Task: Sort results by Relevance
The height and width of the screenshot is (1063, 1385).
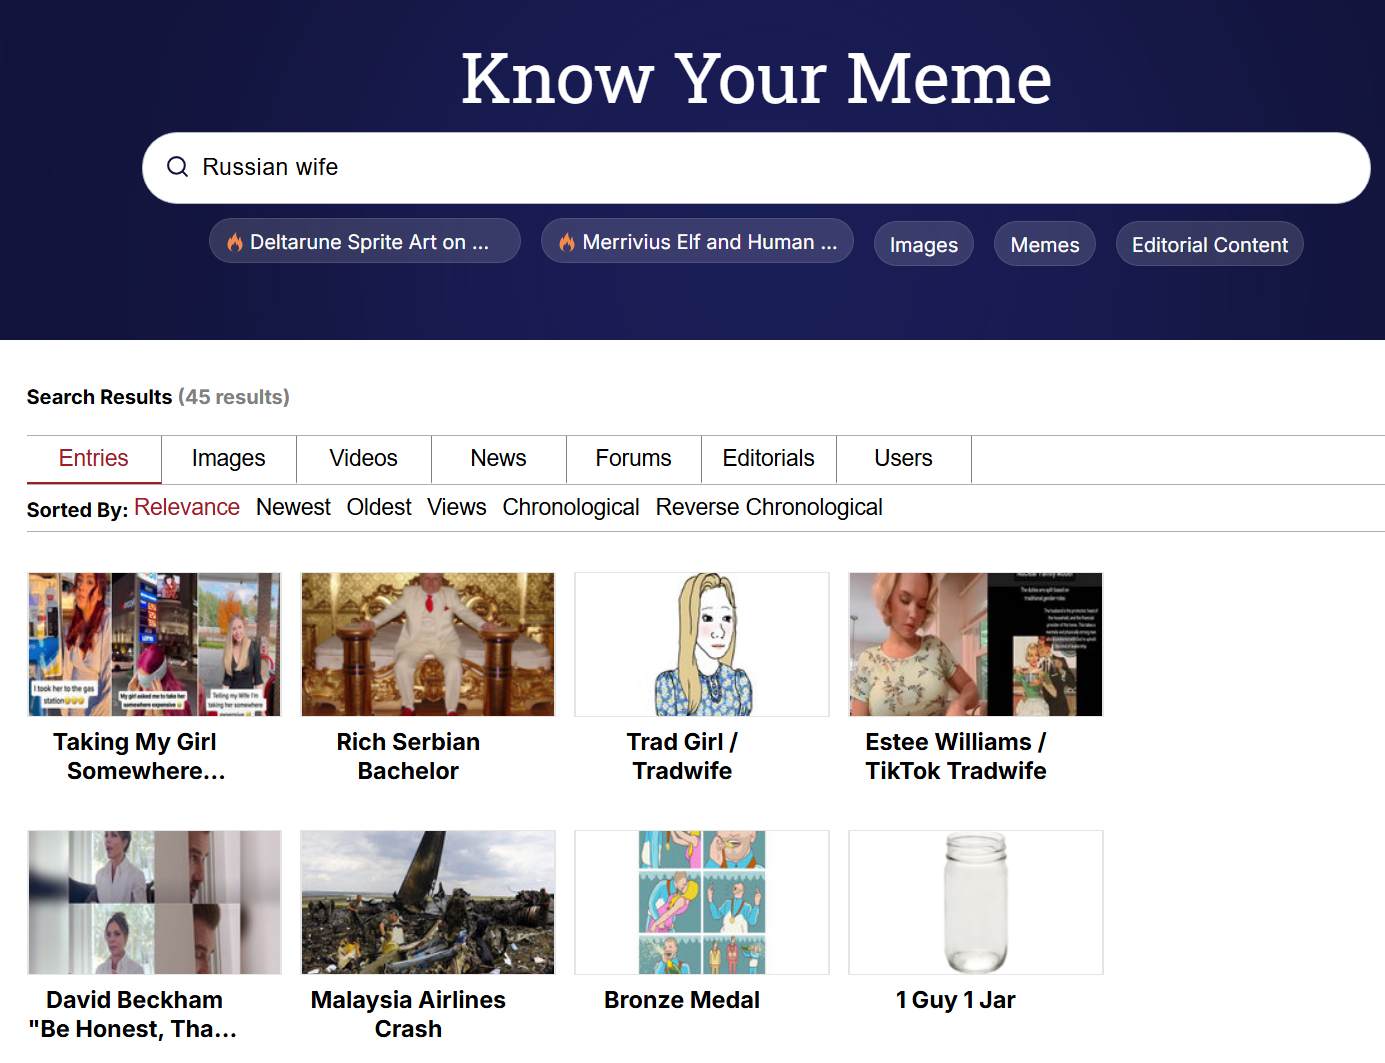Action: 187,508
